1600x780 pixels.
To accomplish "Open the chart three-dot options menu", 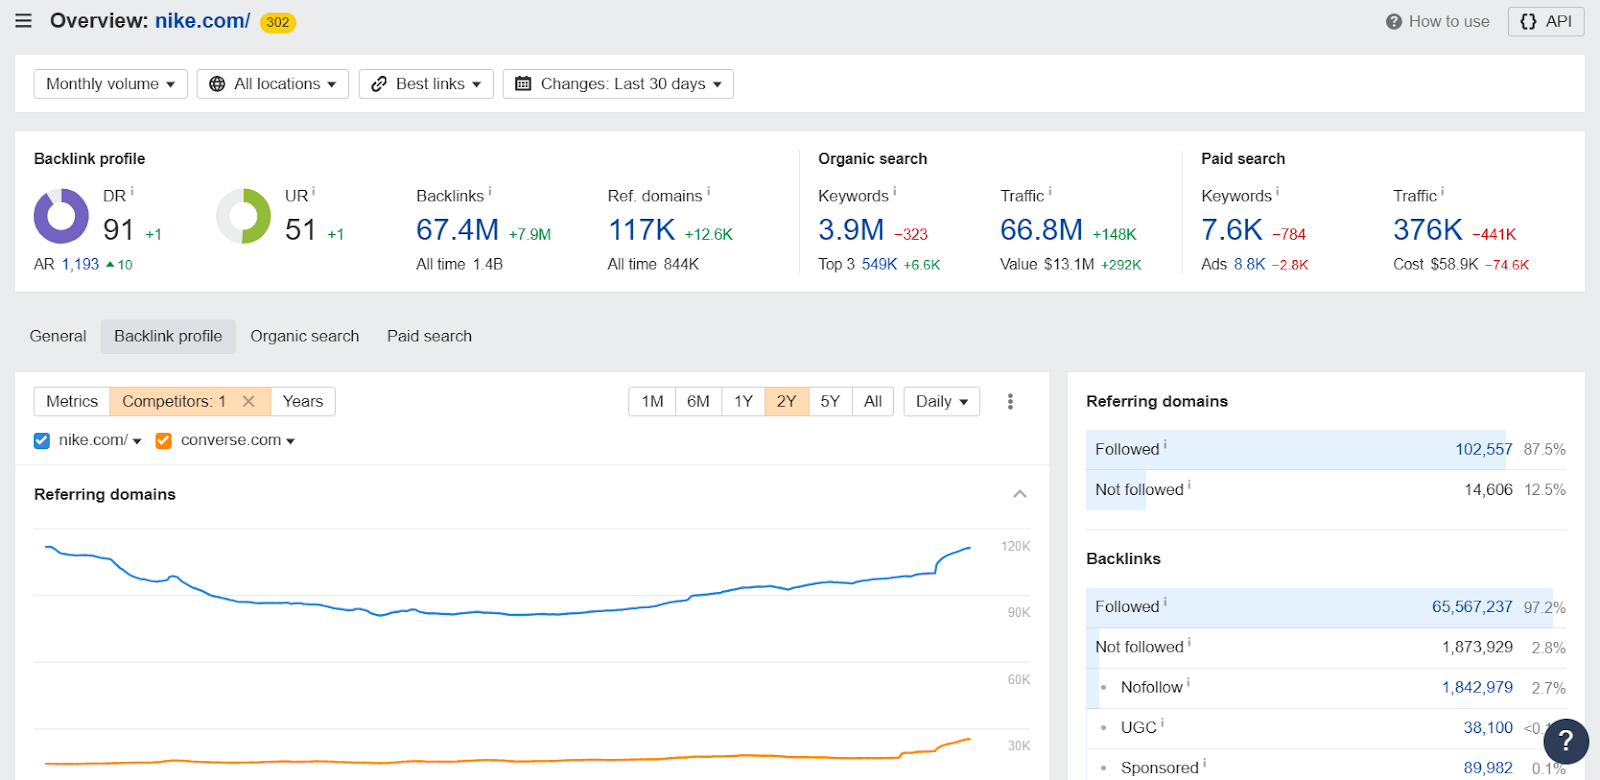I will [x=1010, y=401].
